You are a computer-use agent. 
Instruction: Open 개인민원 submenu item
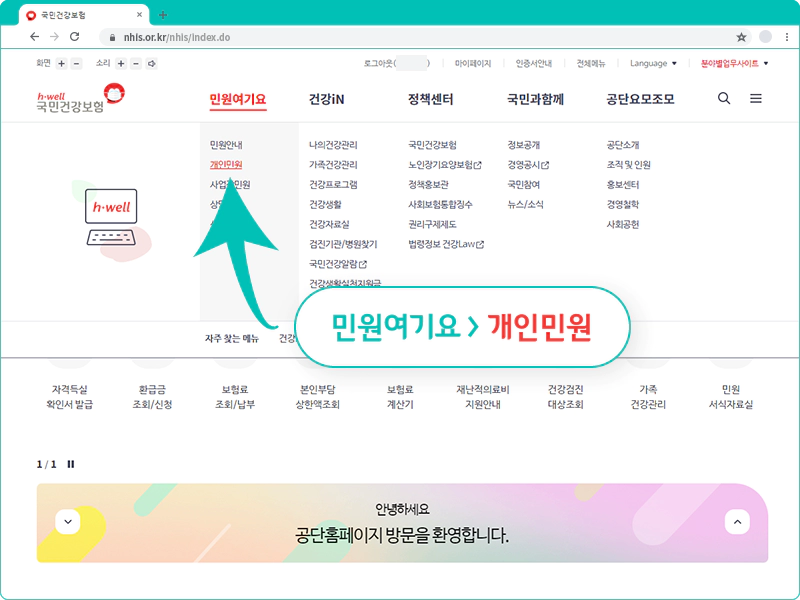(x=226, y=165)
